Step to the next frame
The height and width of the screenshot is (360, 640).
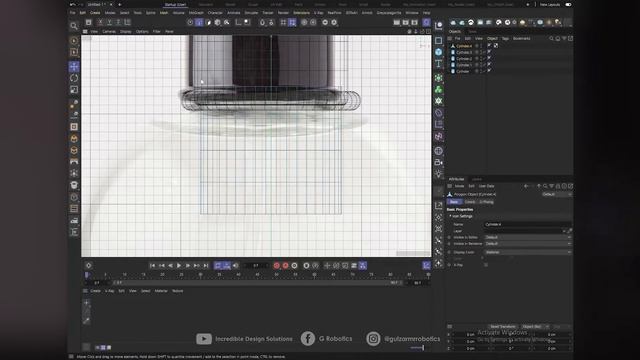point(188,266)
